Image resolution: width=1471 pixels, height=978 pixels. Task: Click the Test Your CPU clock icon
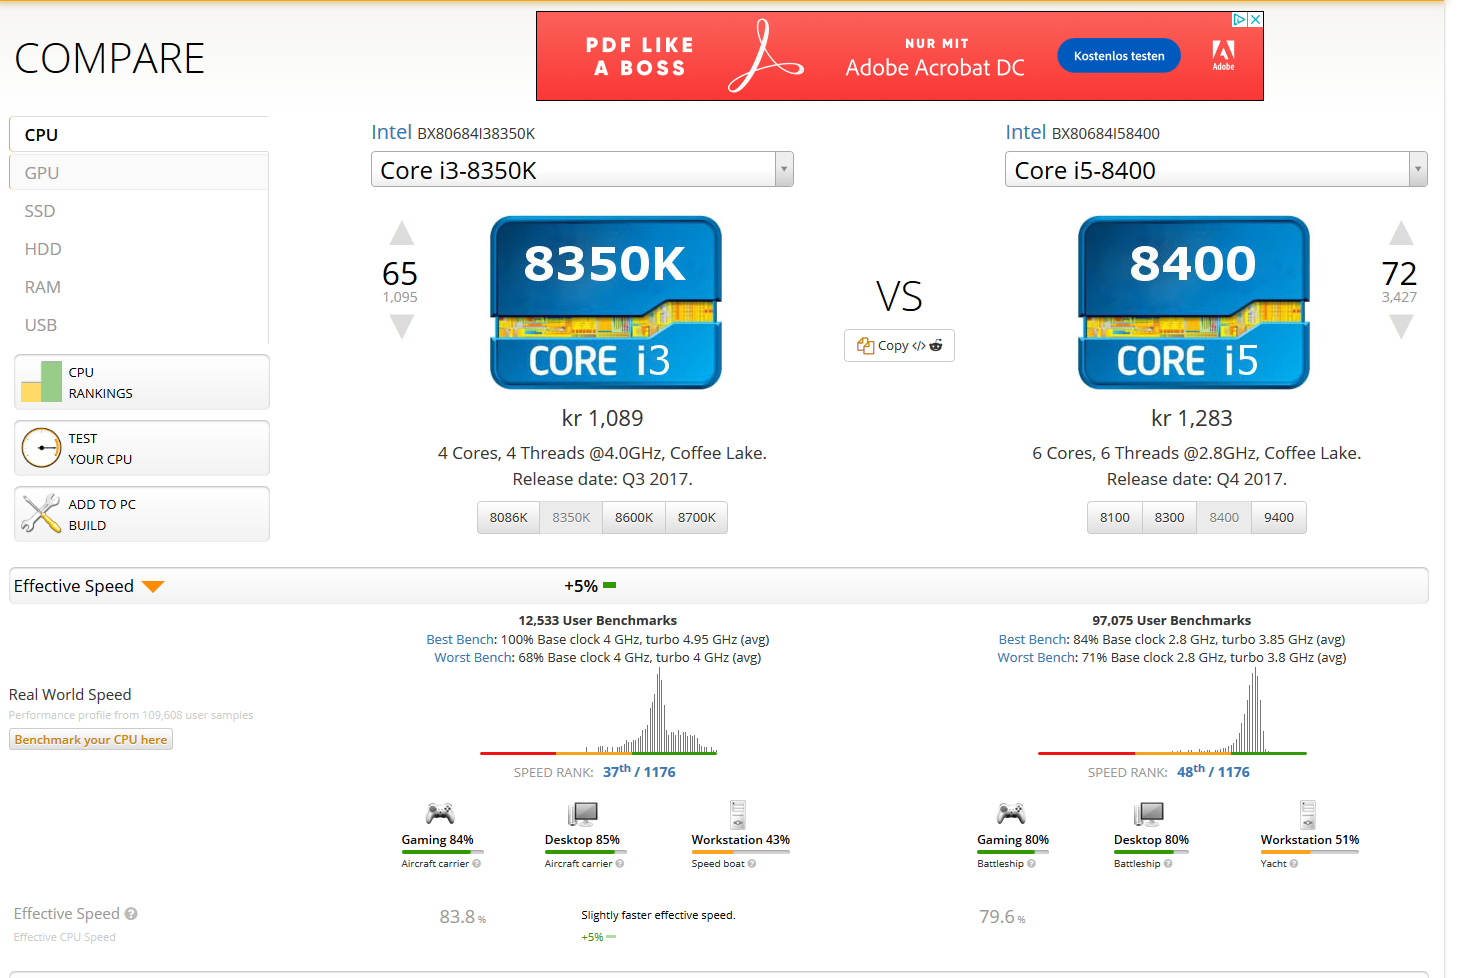pyautogui.click(x=41, y=448)
